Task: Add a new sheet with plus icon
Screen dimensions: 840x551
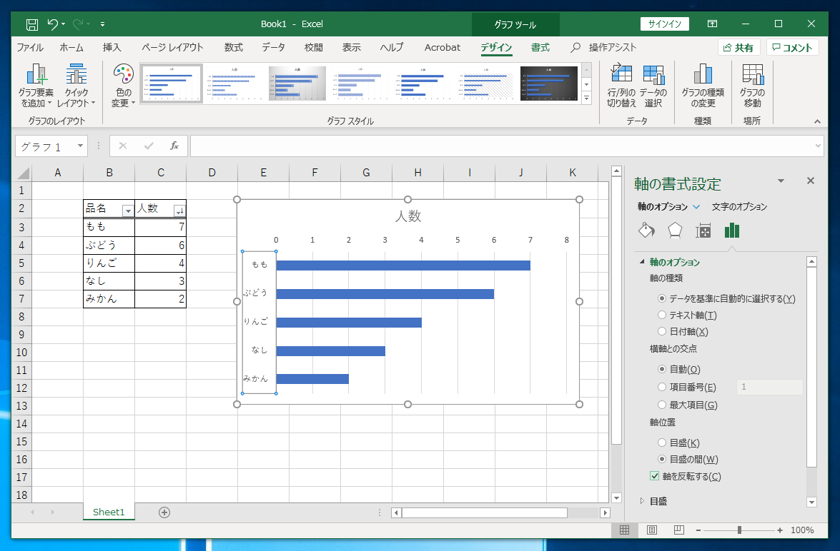Action: coord(164,512)
